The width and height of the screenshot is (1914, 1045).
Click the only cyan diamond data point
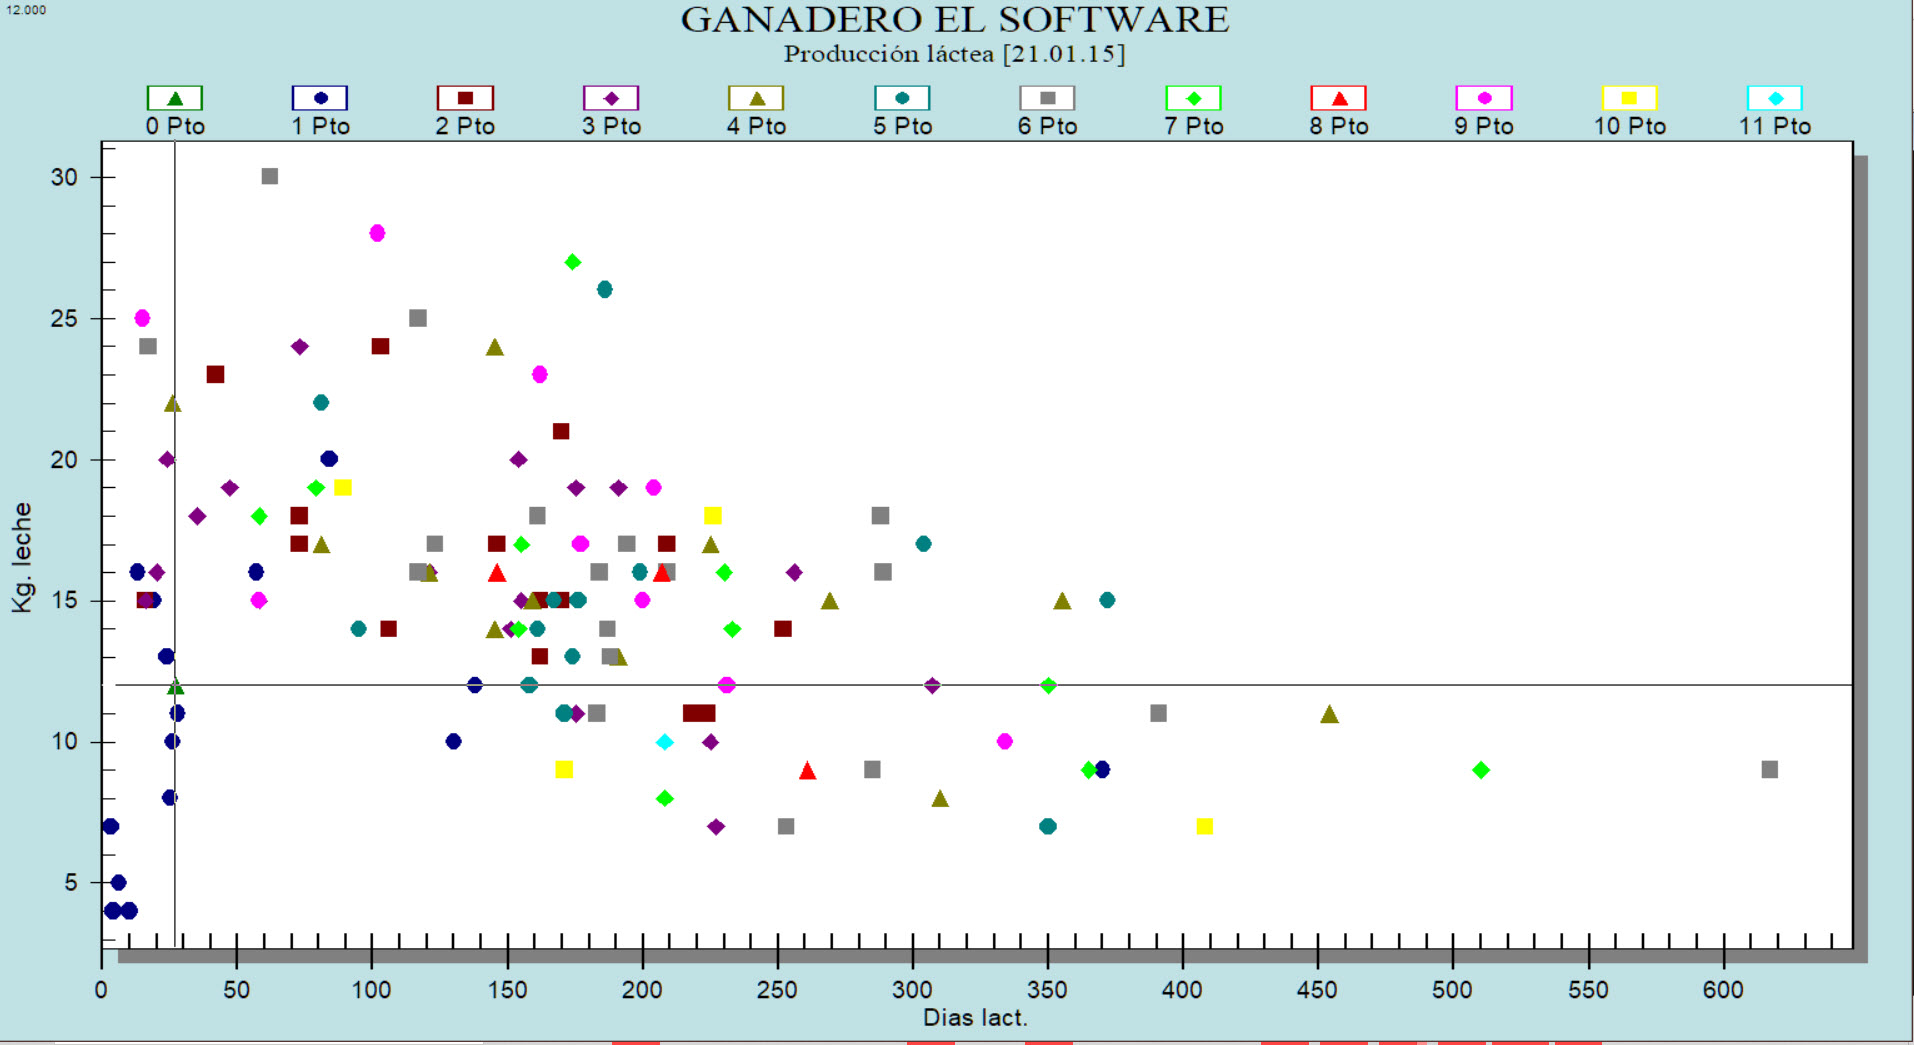point(665,742)
